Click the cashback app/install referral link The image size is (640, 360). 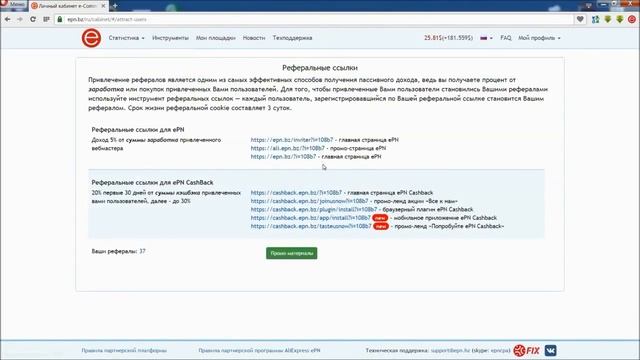click(311, 218)
